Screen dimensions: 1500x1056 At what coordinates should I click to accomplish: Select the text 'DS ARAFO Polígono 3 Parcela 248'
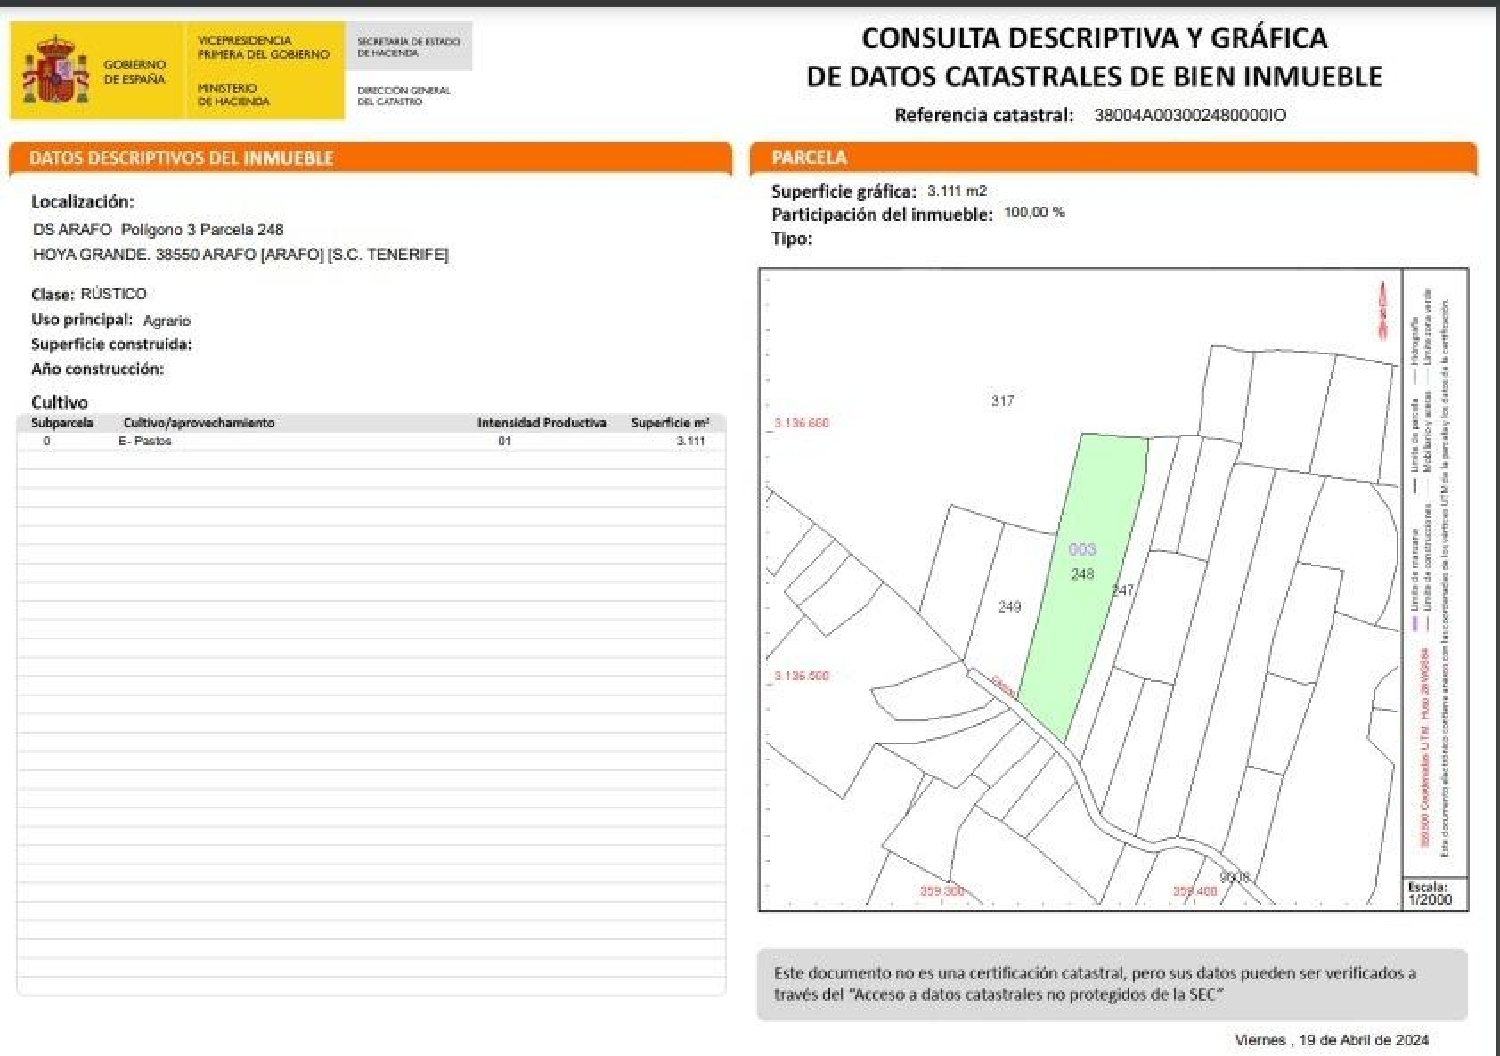[x=158, y=229]
